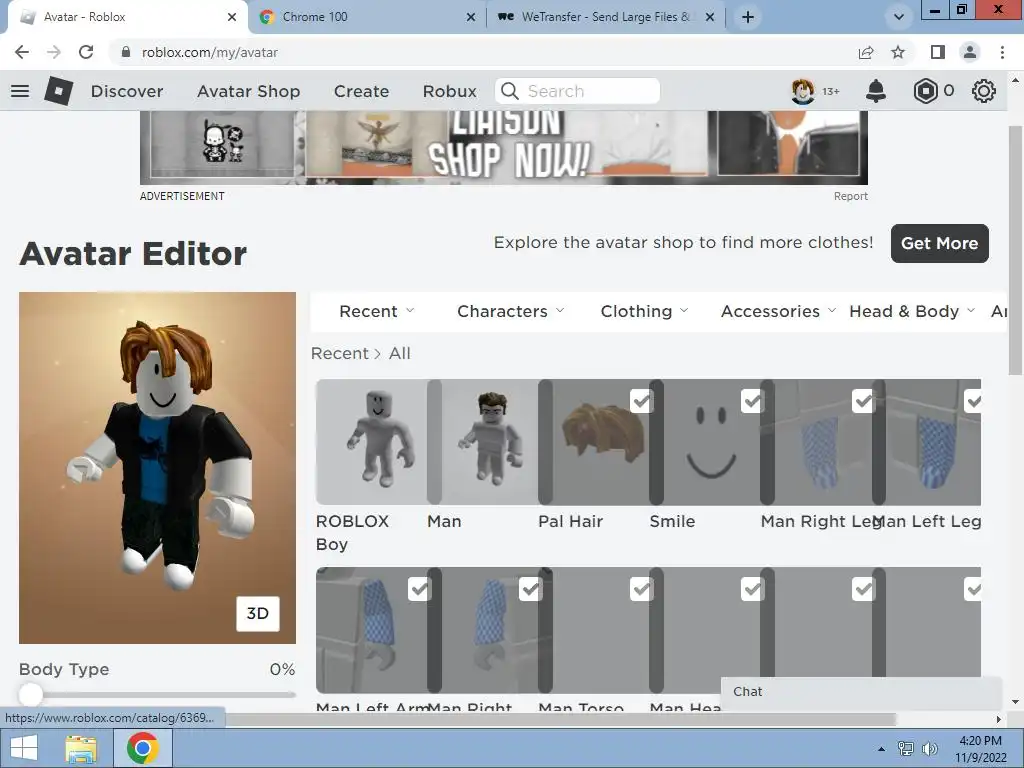Click the search magnifier icon

click(510, 91)
